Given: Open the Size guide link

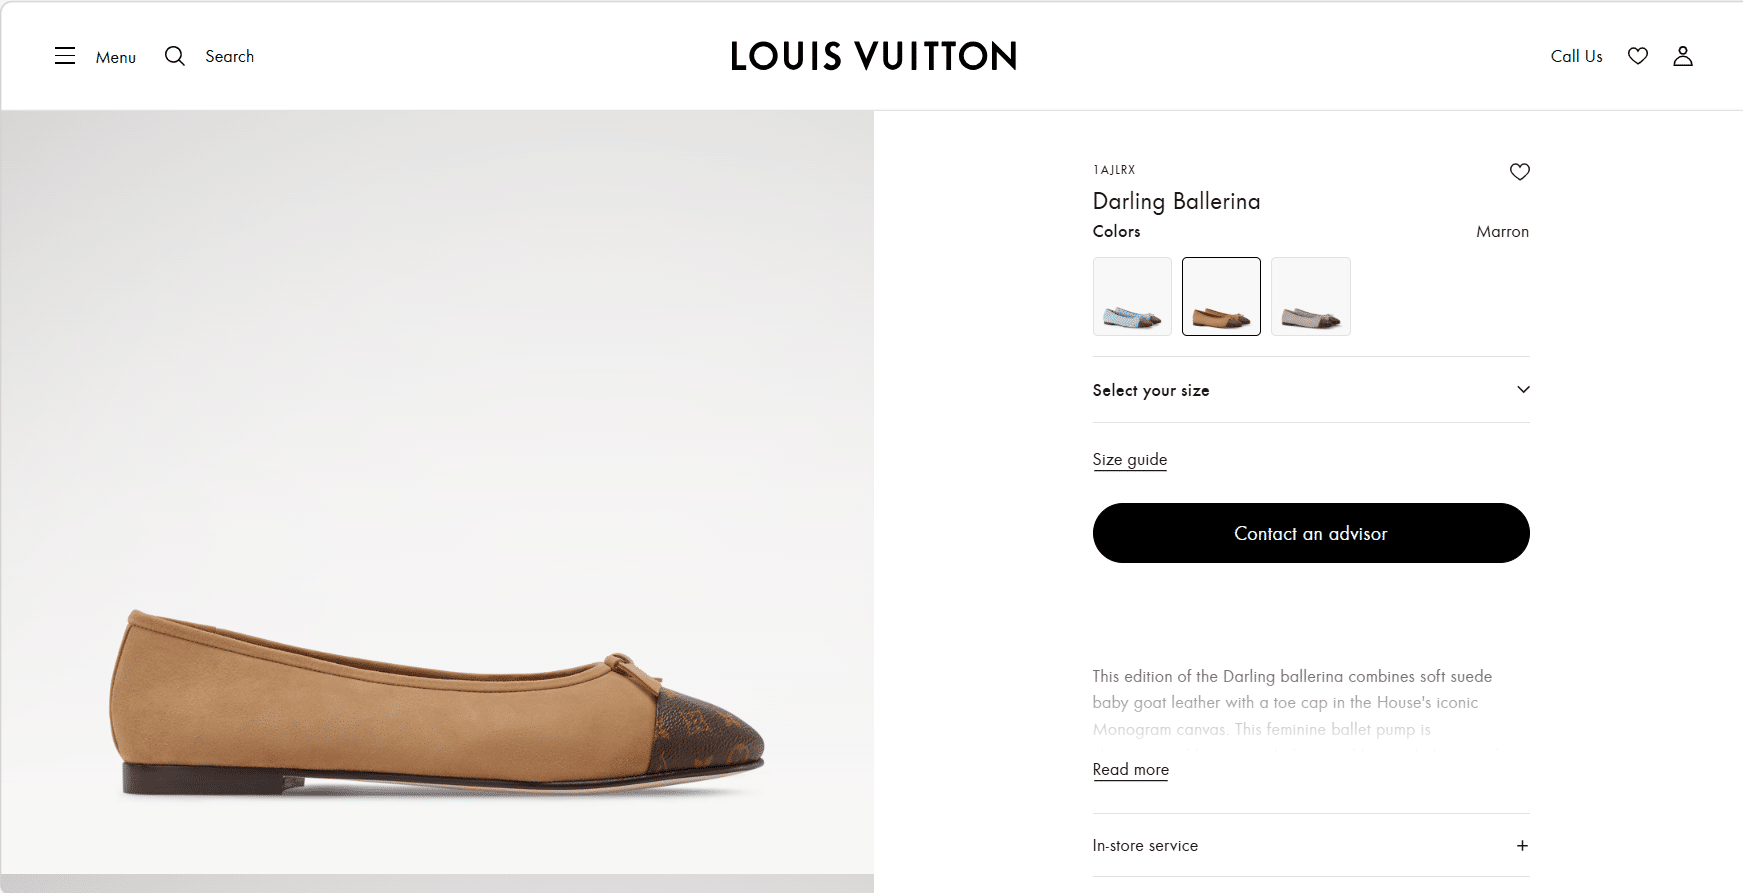Looking at the screenshot, I should click(1130, 459).
